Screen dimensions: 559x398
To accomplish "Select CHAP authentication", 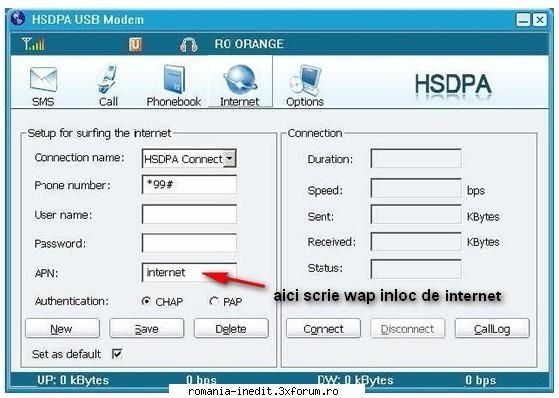I will (146, 301).
